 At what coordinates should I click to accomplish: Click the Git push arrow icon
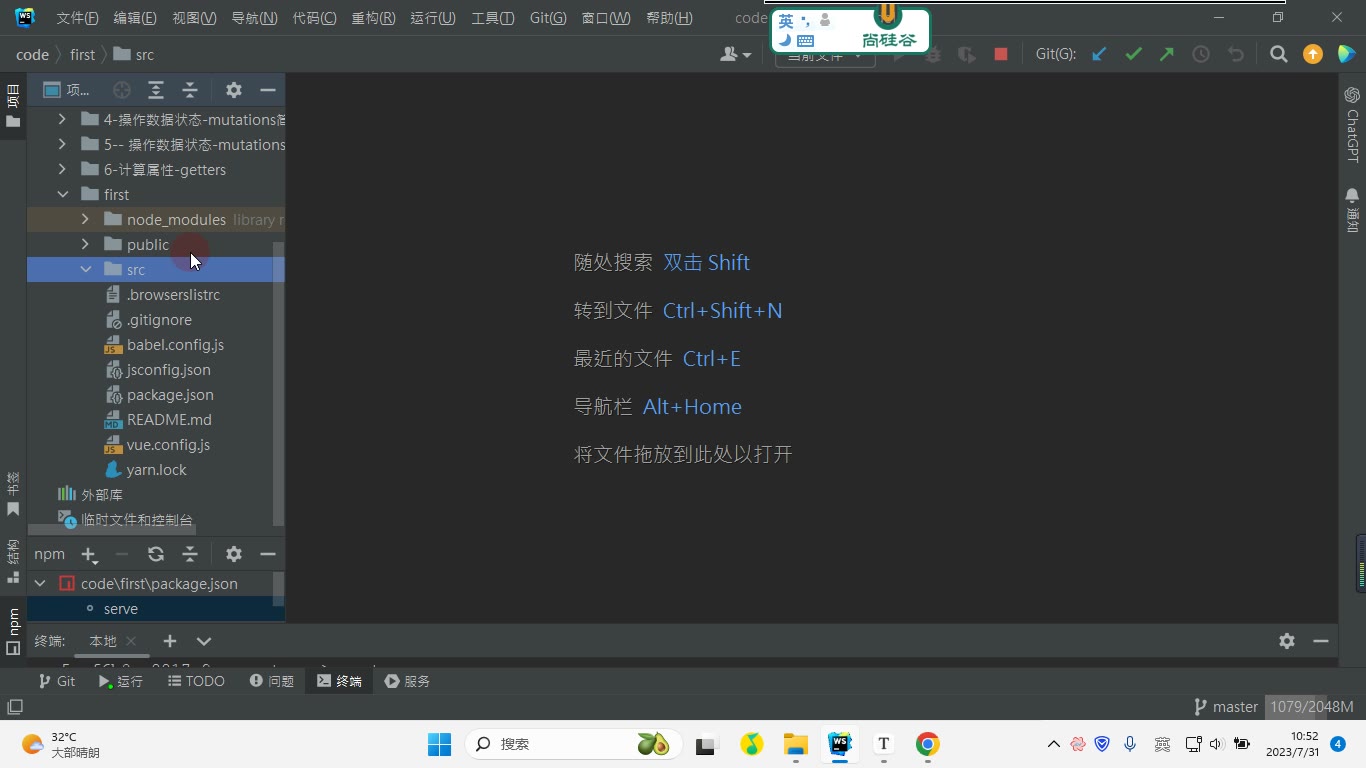[1167, 54]
